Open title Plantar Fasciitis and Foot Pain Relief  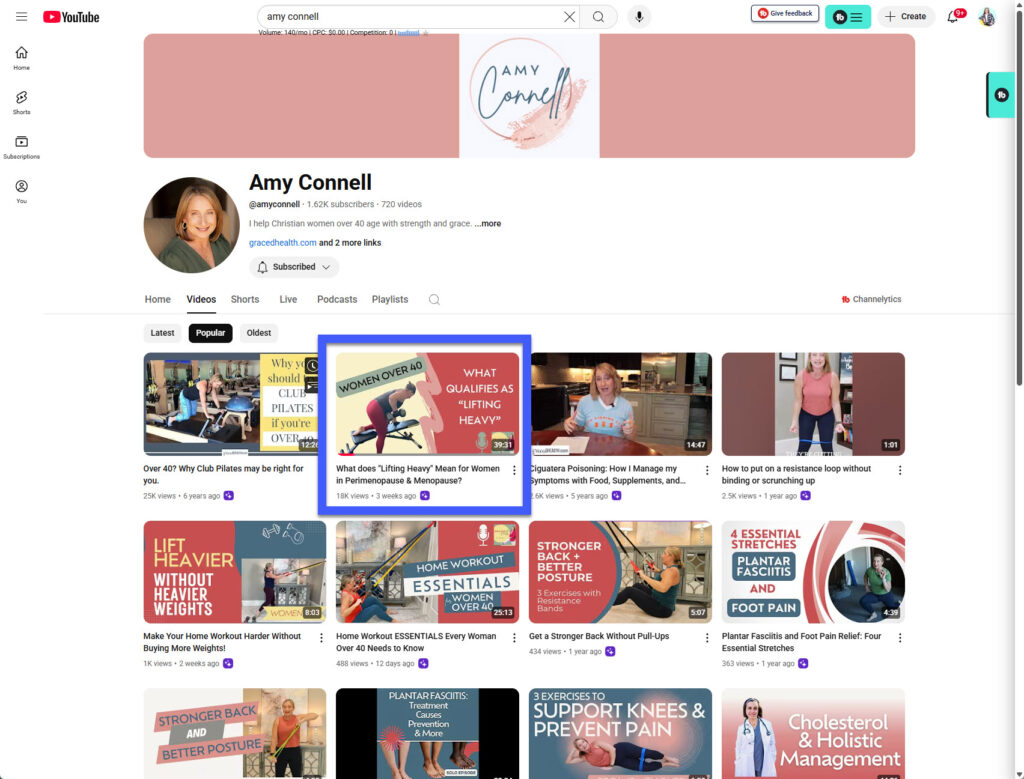(801, 642)
